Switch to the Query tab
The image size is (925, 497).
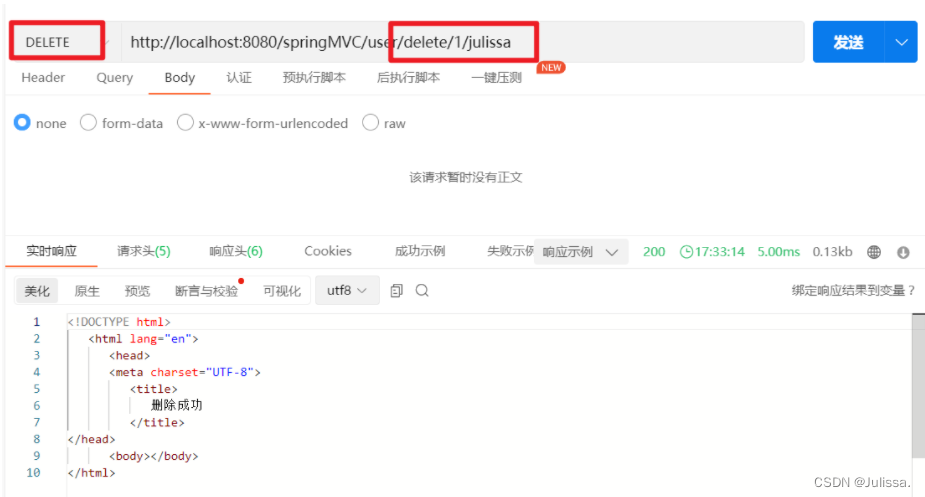114,77
